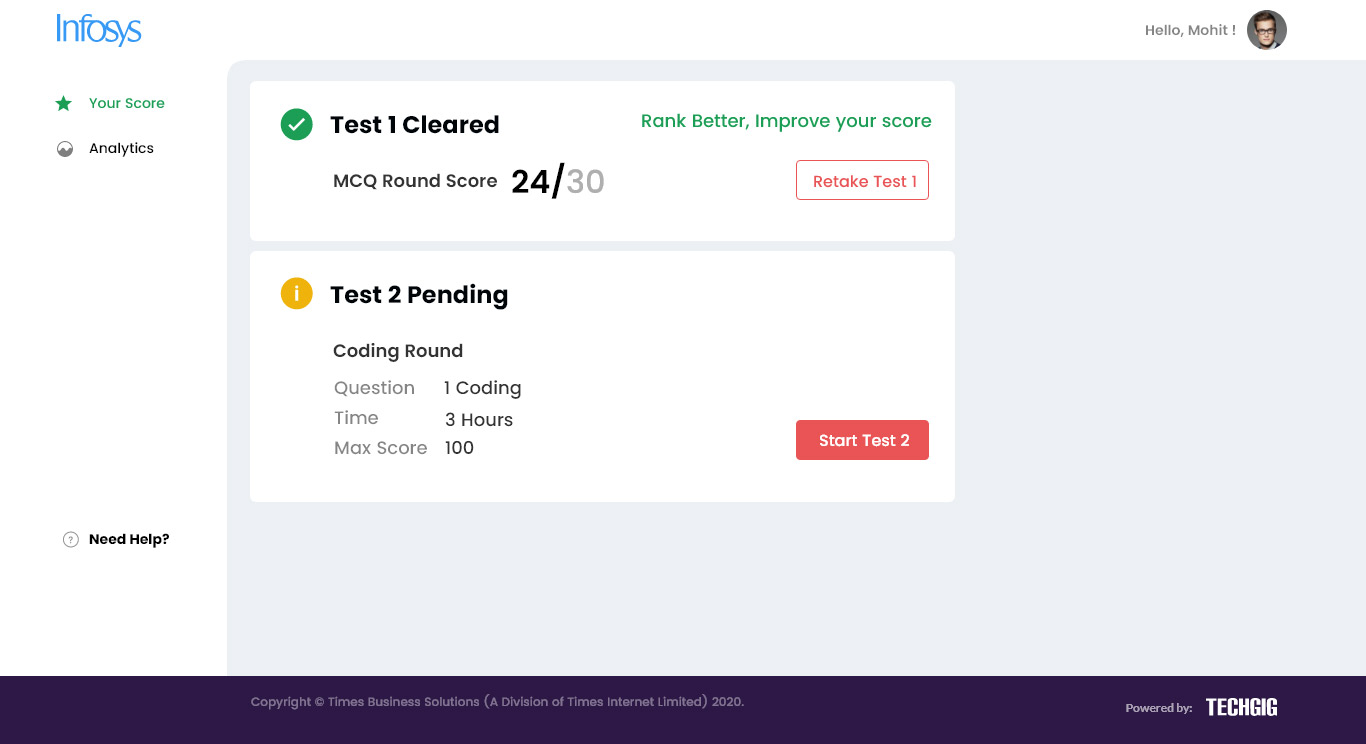Click the Test 1 Cleared heading
1366x744 pixels.
tap(415, 125)
